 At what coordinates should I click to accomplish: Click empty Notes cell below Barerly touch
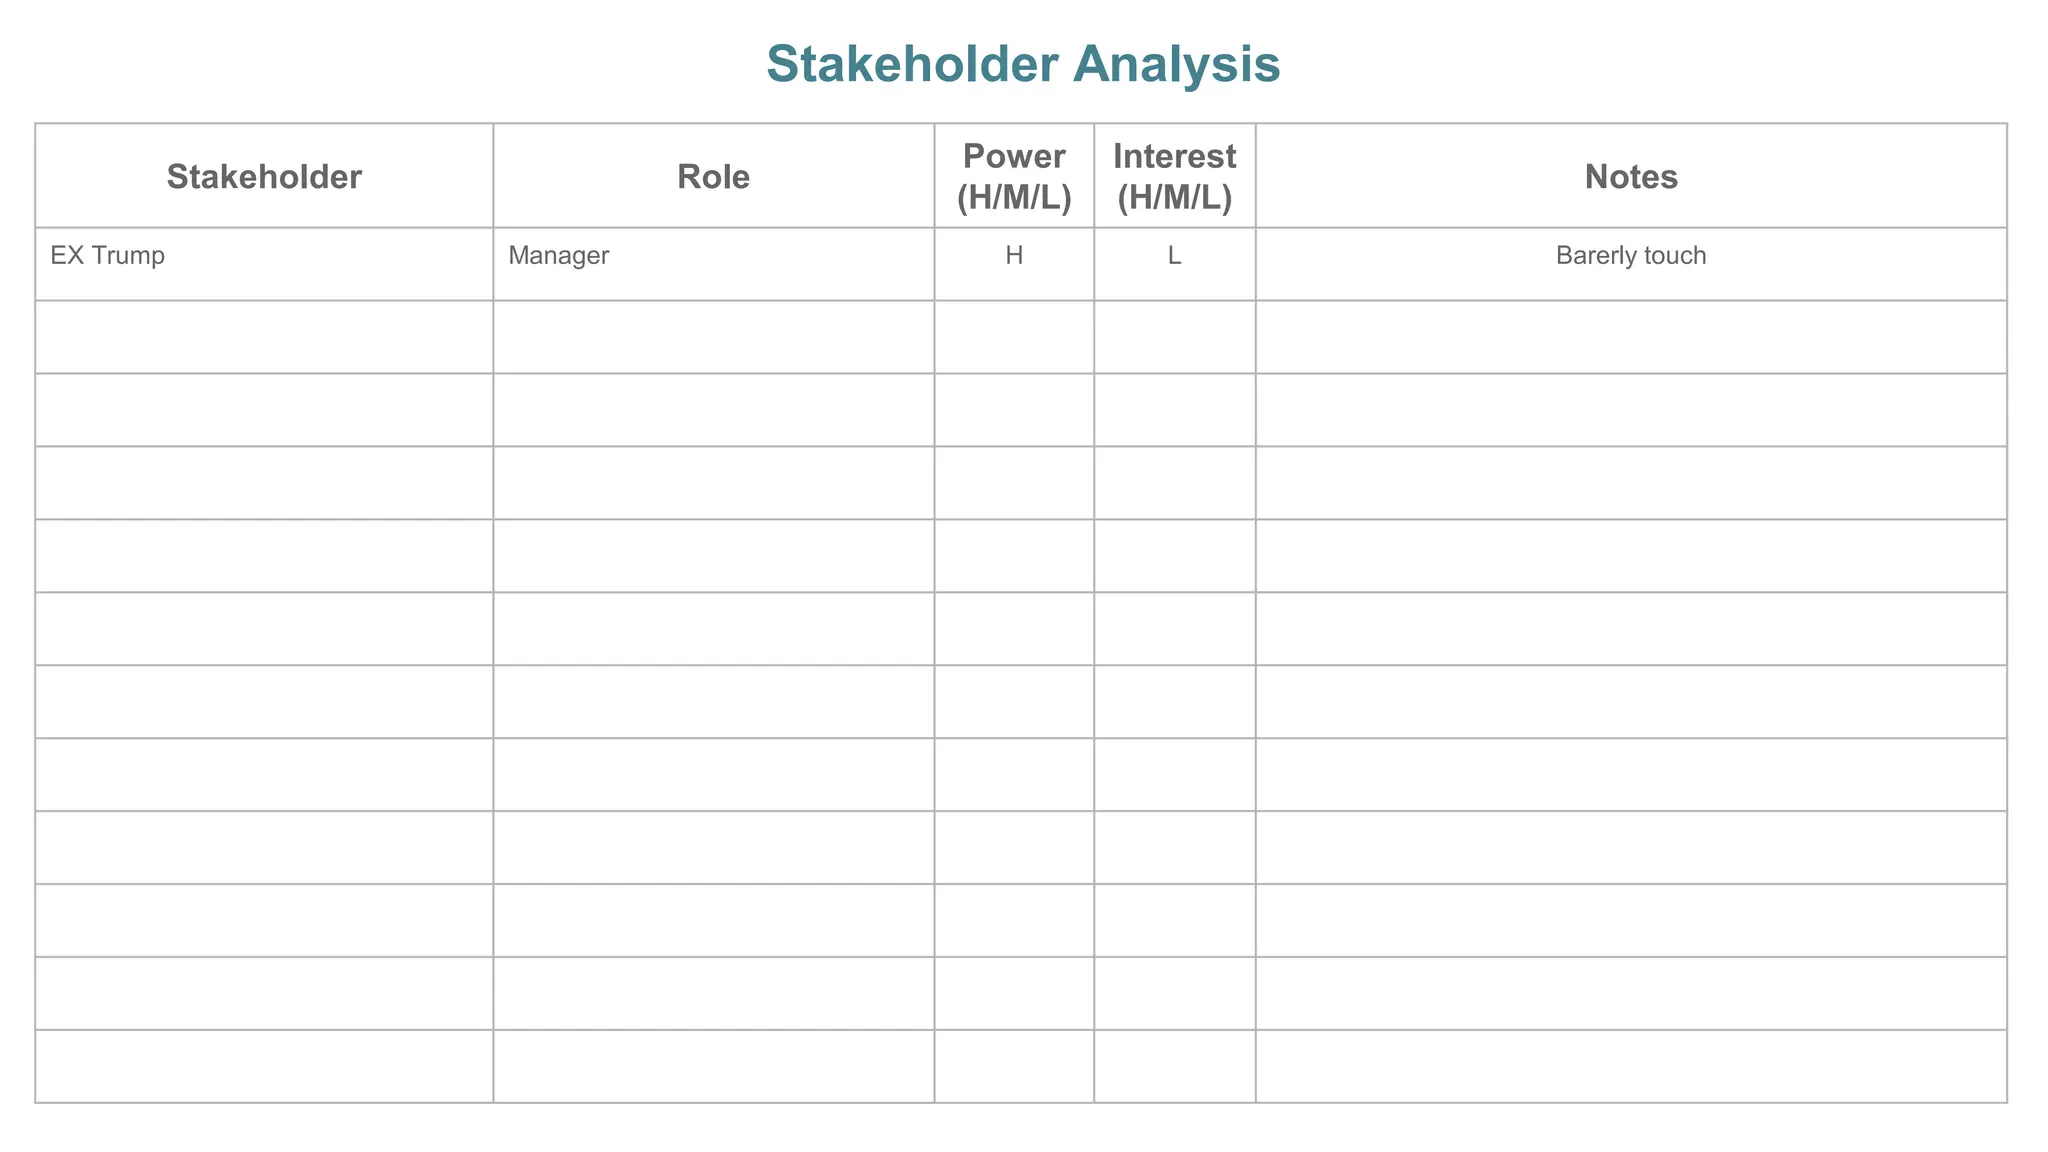tap(1631, 337)
